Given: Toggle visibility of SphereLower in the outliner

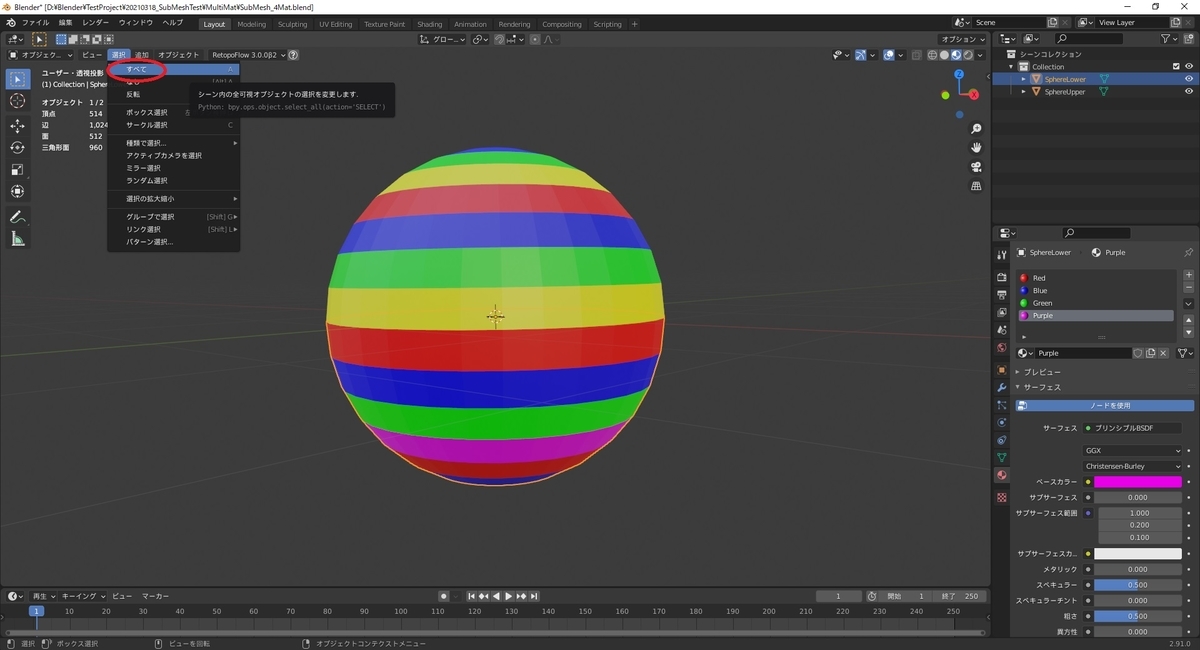Looking at the screenshot, I should point(1189,79).
